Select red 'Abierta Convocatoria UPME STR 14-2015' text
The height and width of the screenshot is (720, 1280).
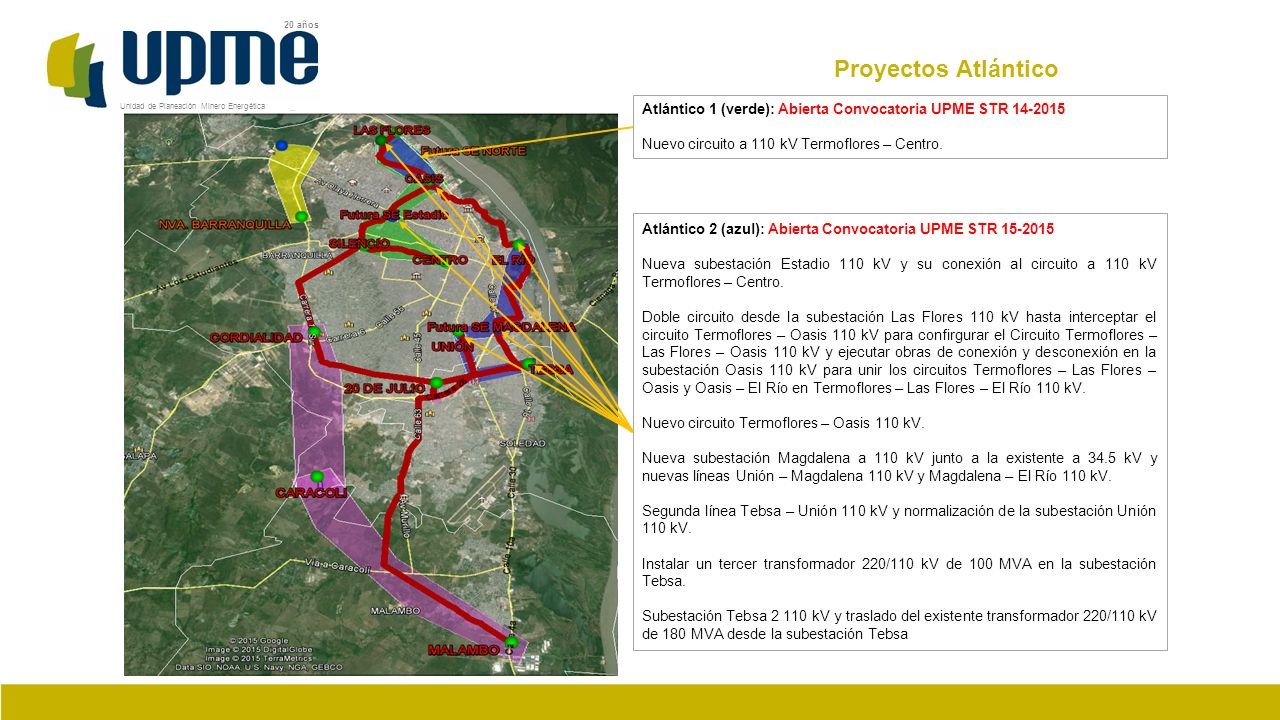coord(922,109)
